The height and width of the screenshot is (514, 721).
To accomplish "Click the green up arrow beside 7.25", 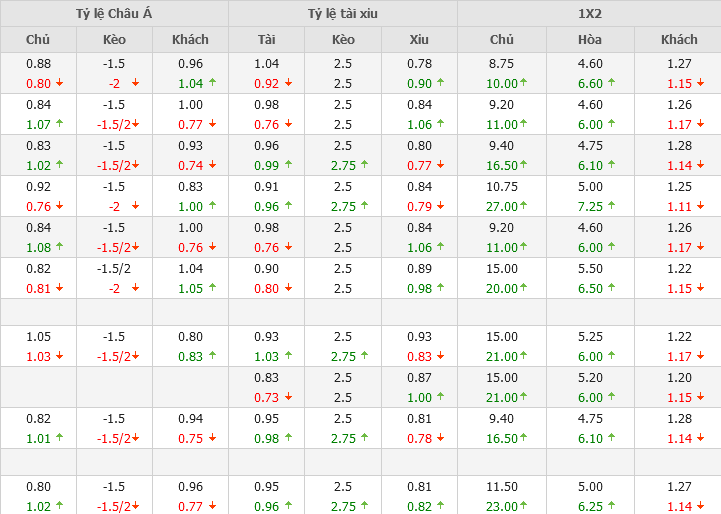I will [x=612, y=206].
